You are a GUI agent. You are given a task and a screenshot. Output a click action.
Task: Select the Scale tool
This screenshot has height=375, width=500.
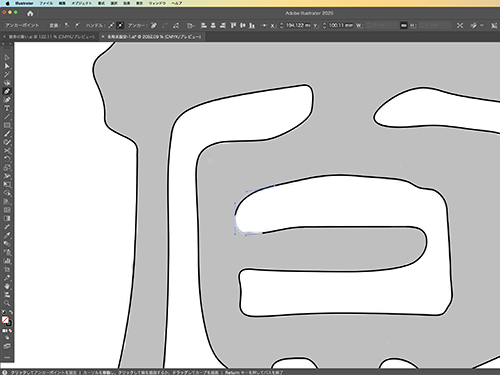click(x=7, y=168)
